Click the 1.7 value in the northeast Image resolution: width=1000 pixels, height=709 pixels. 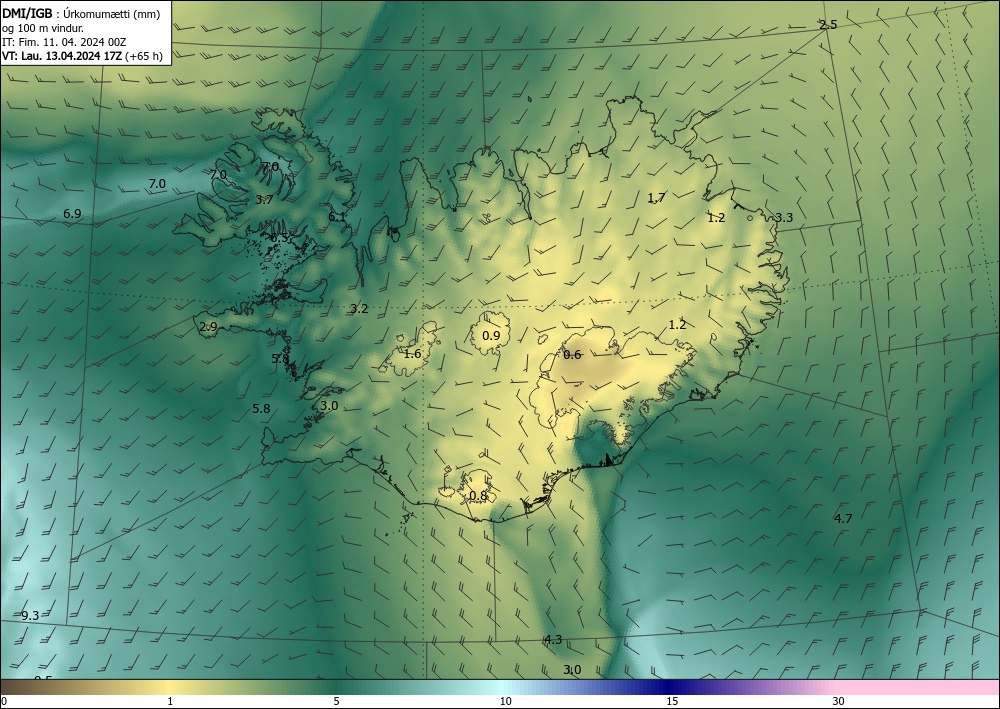[656, 198]
